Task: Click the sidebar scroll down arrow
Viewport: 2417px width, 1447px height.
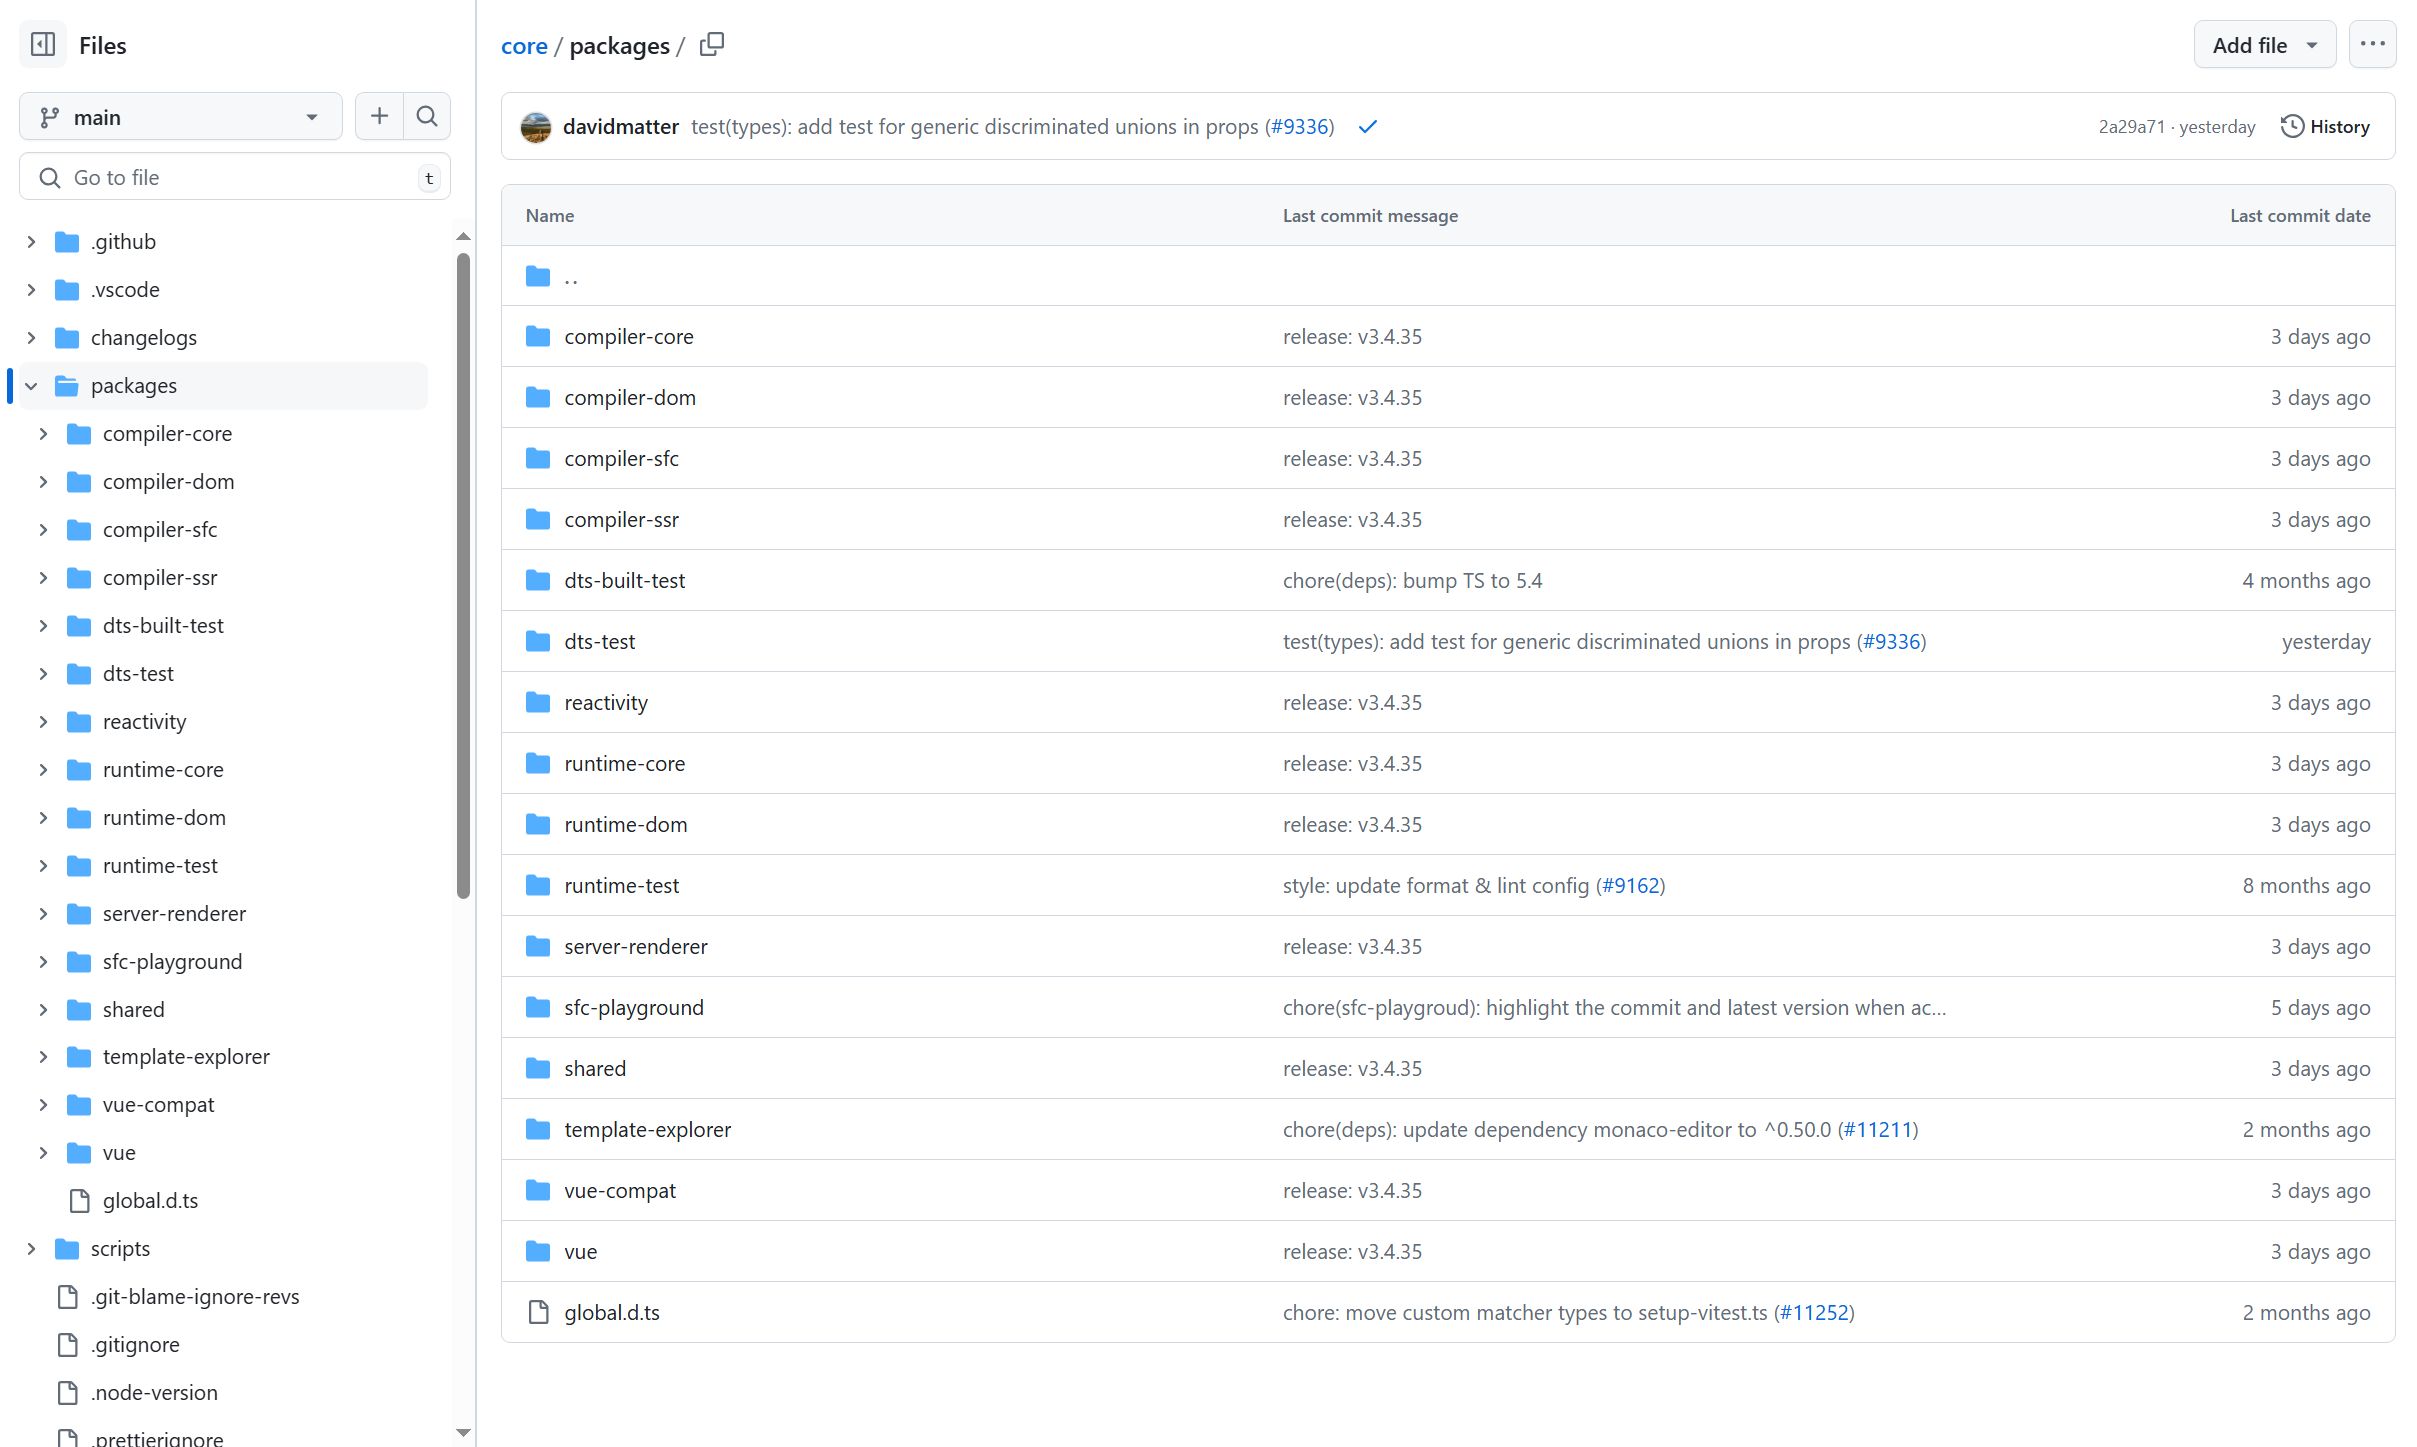Action: pyautogui.click(x=463, y=1433)
